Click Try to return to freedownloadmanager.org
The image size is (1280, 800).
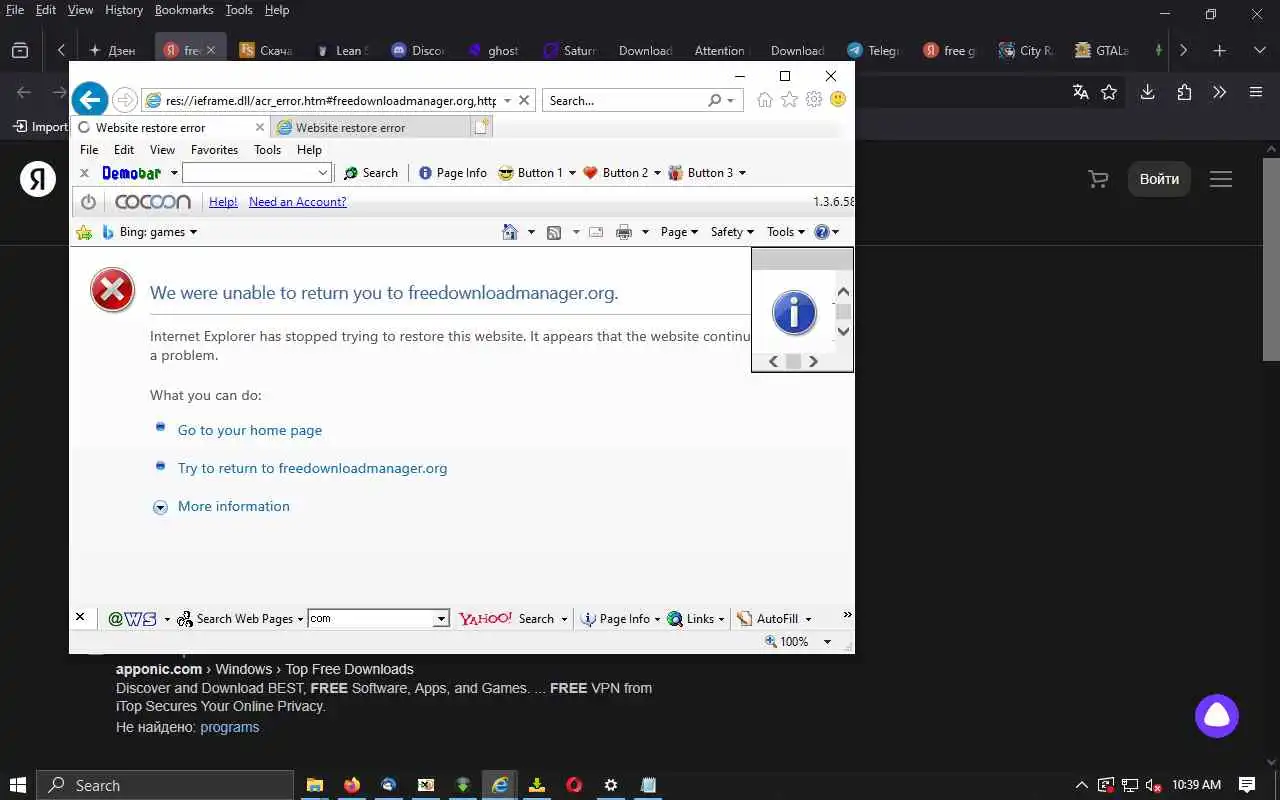pyautogui.click(x=312, y=468)
